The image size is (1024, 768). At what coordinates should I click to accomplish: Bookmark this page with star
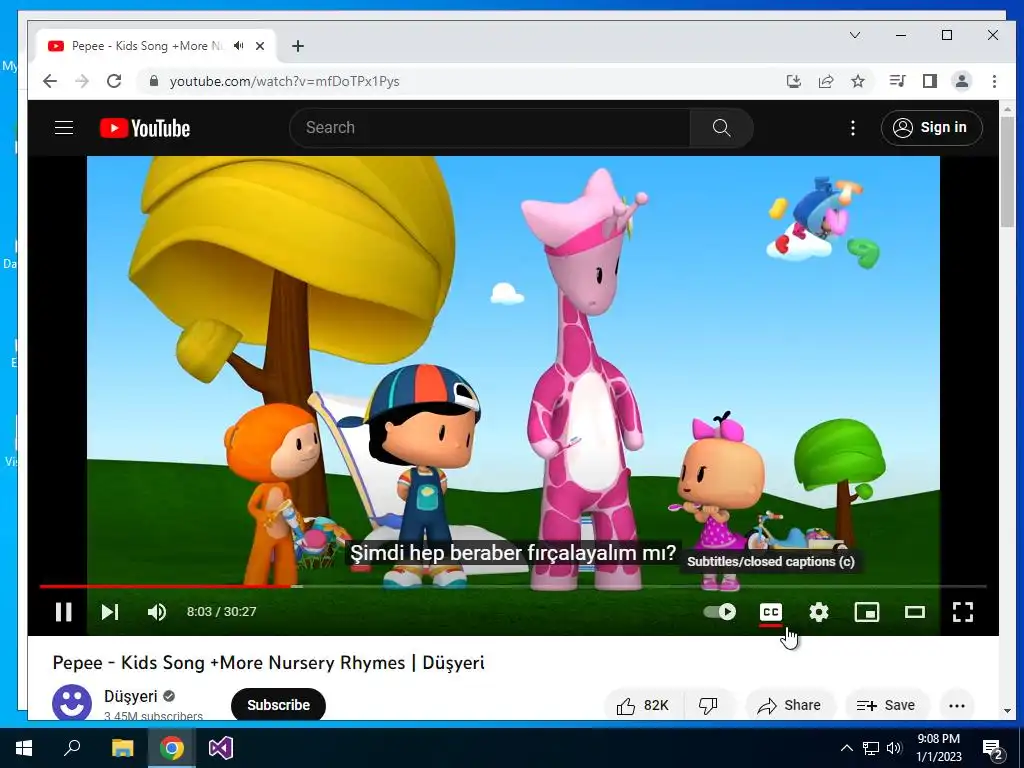857,81
